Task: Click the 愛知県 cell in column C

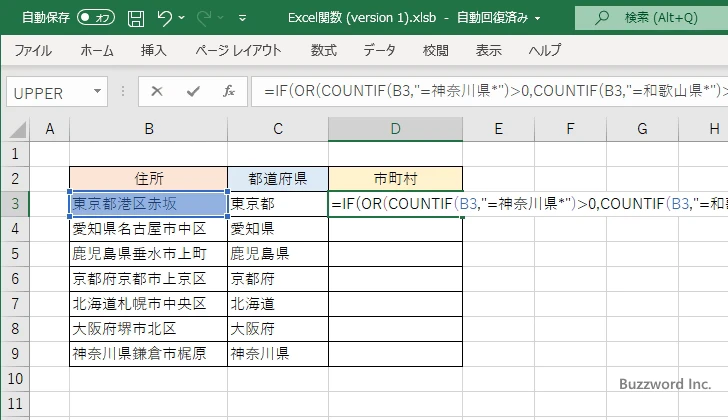Action: point(278,229)
